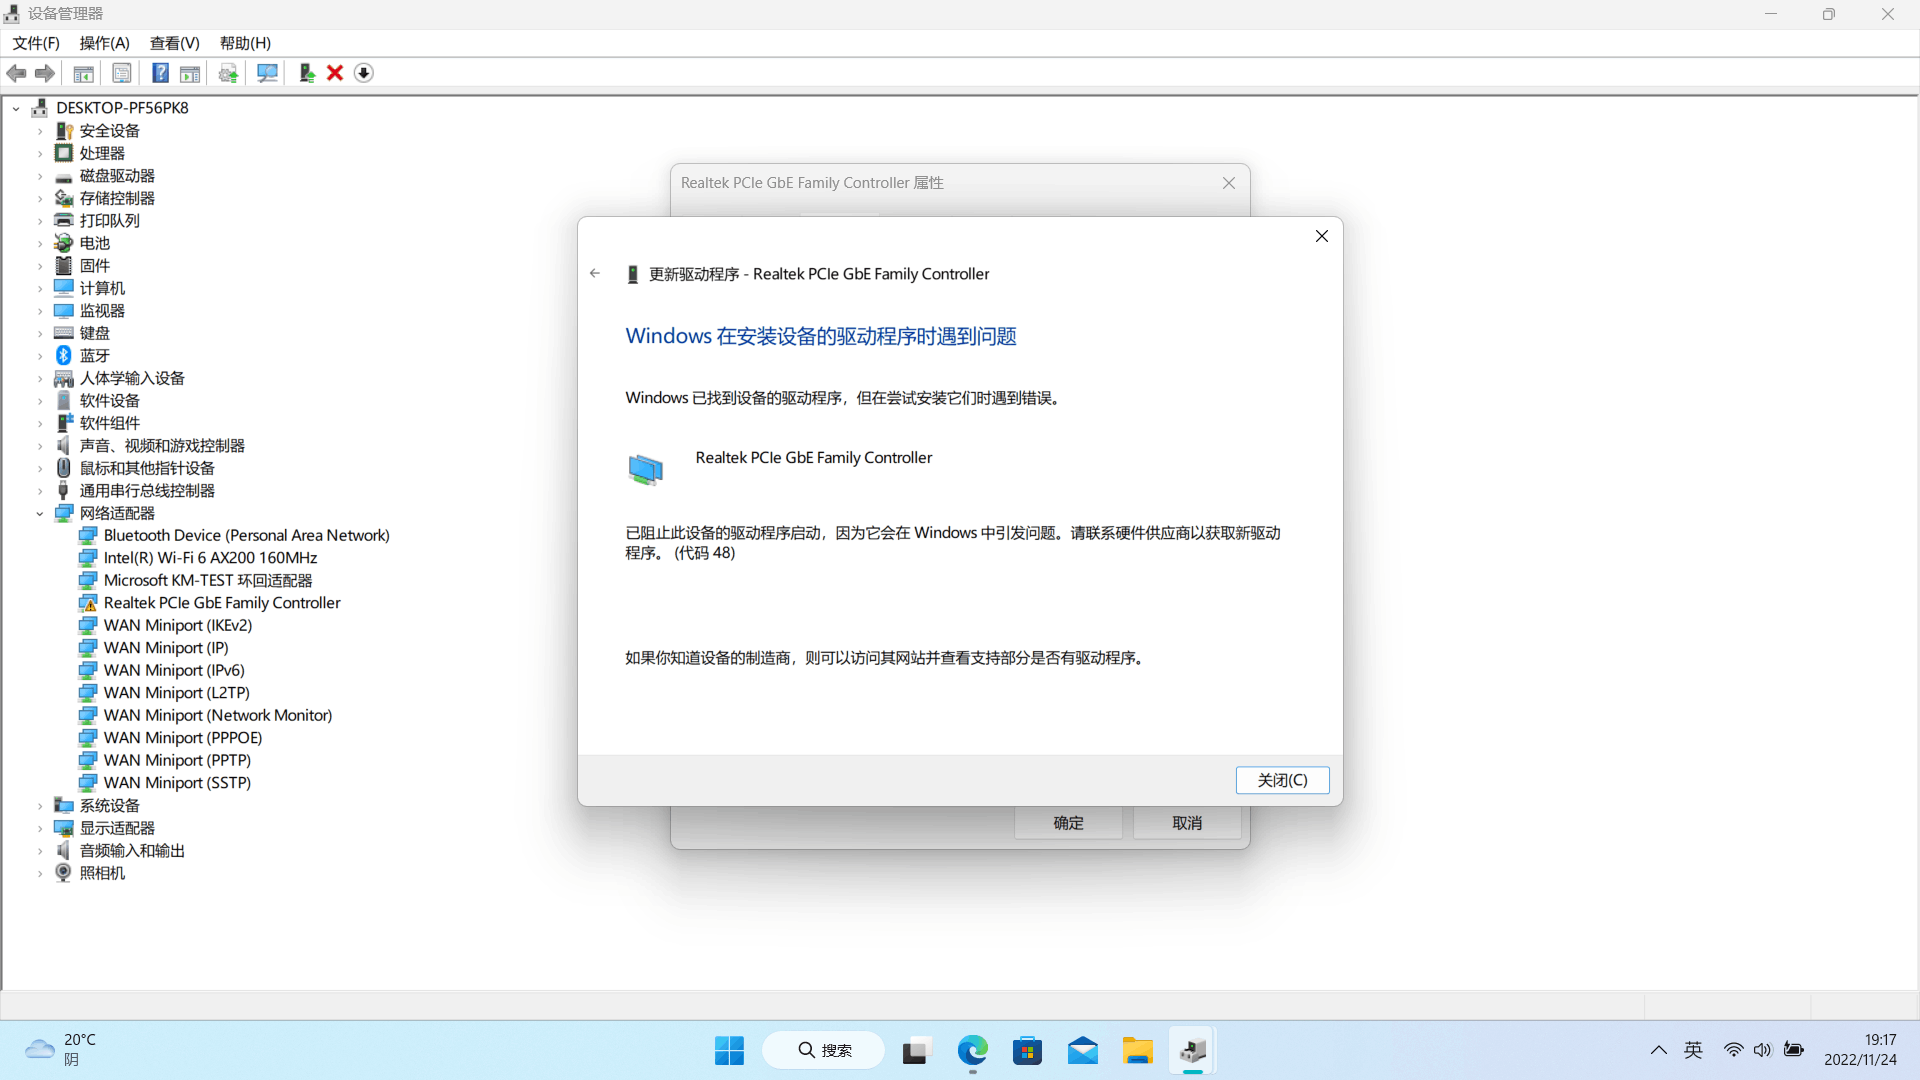Viewport: 1920px width, 1080px height.
Task: Click the red X uninstall device icon
Action: (335, 73)
